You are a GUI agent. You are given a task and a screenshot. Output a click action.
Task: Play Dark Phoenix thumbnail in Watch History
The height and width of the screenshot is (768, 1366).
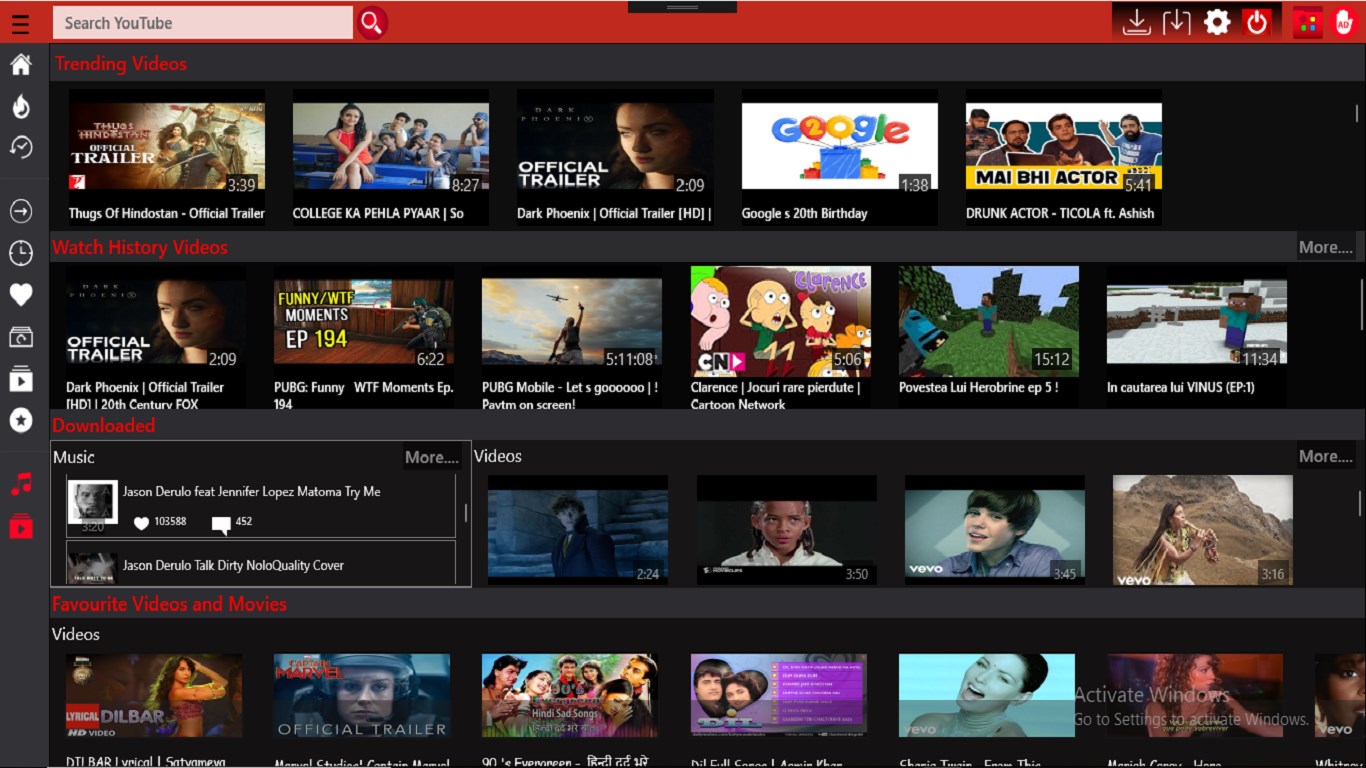(156, 322)
